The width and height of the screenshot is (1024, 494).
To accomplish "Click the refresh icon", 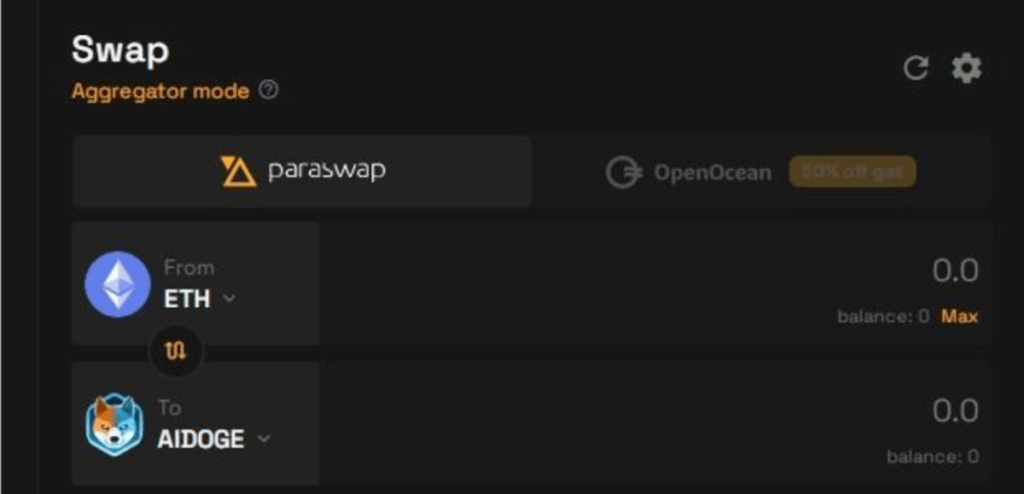I will (x=915, y=68).
